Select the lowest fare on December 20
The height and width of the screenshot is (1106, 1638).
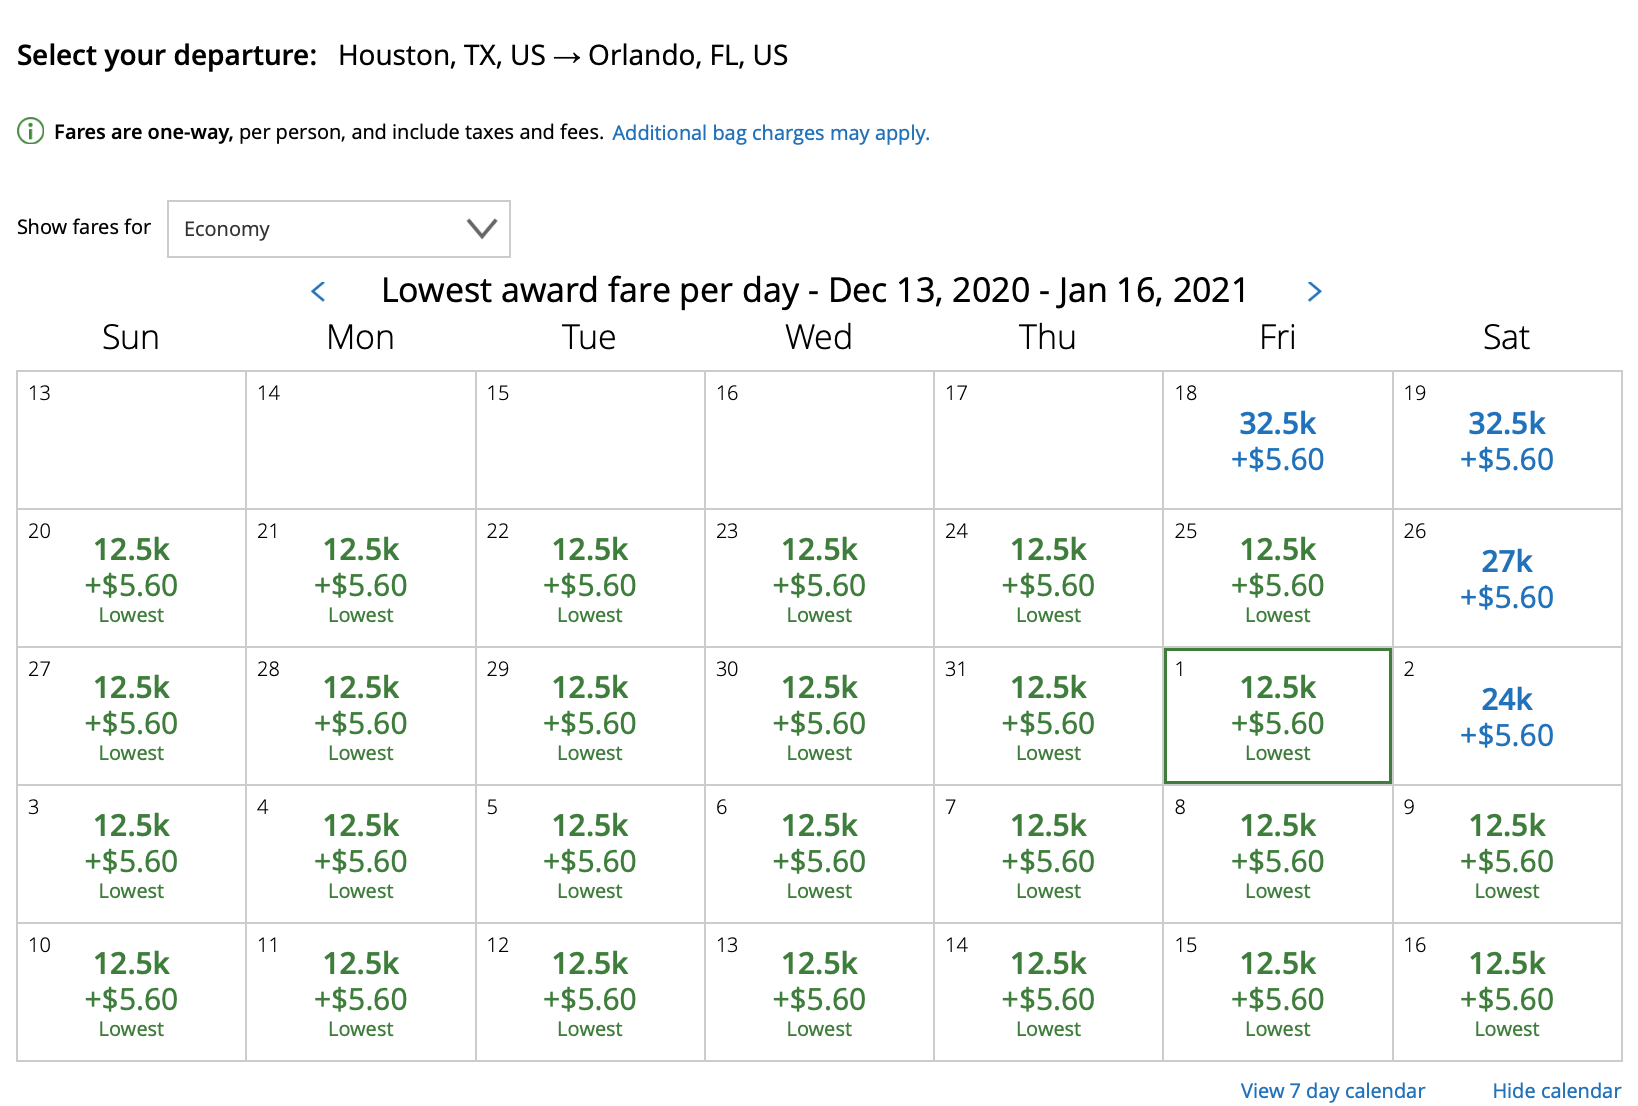point(131,578)
